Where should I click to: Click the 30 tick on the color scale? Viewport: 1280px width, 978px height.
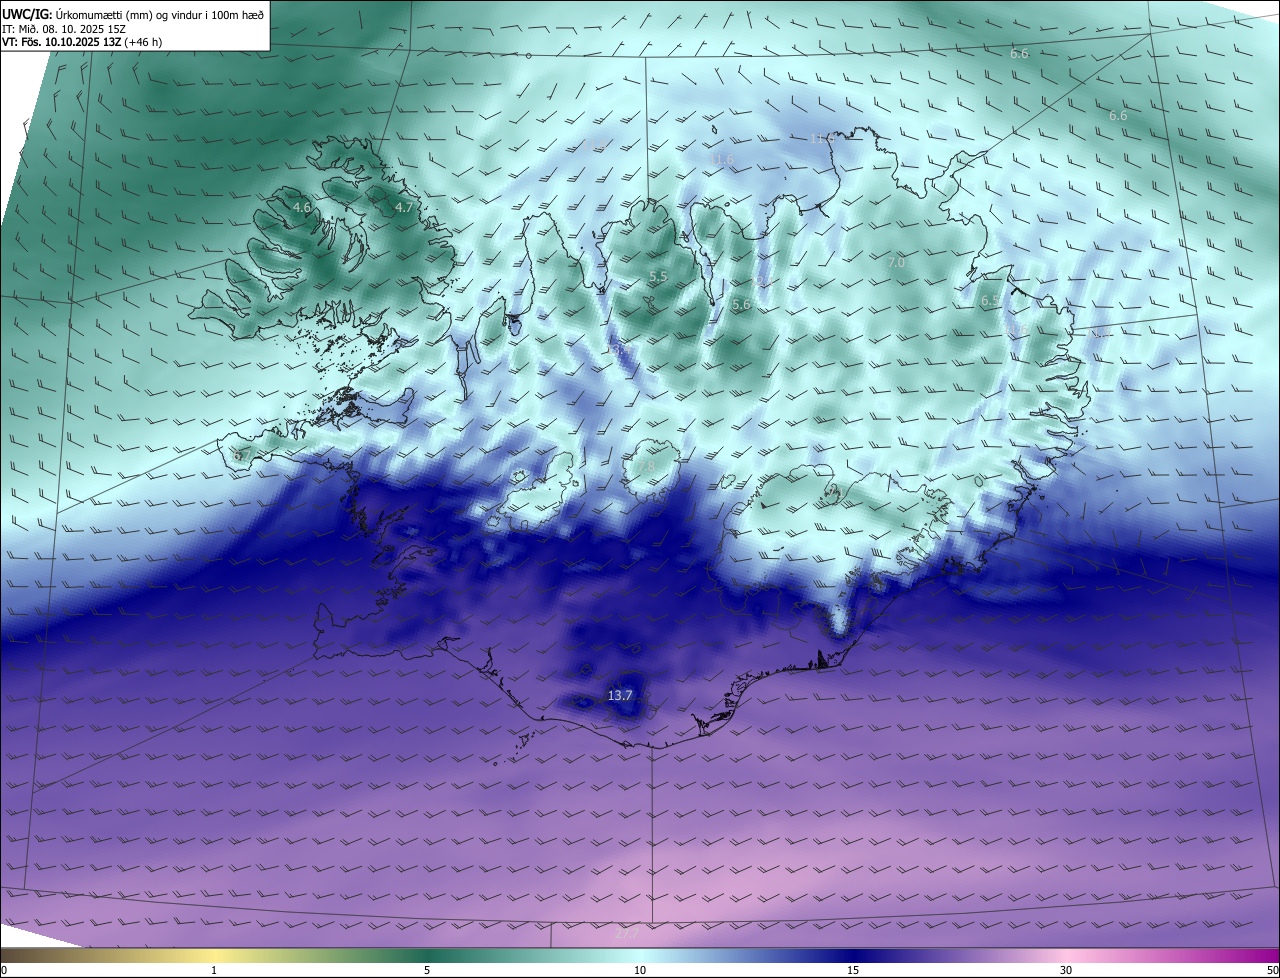[x=1066, y=970]
